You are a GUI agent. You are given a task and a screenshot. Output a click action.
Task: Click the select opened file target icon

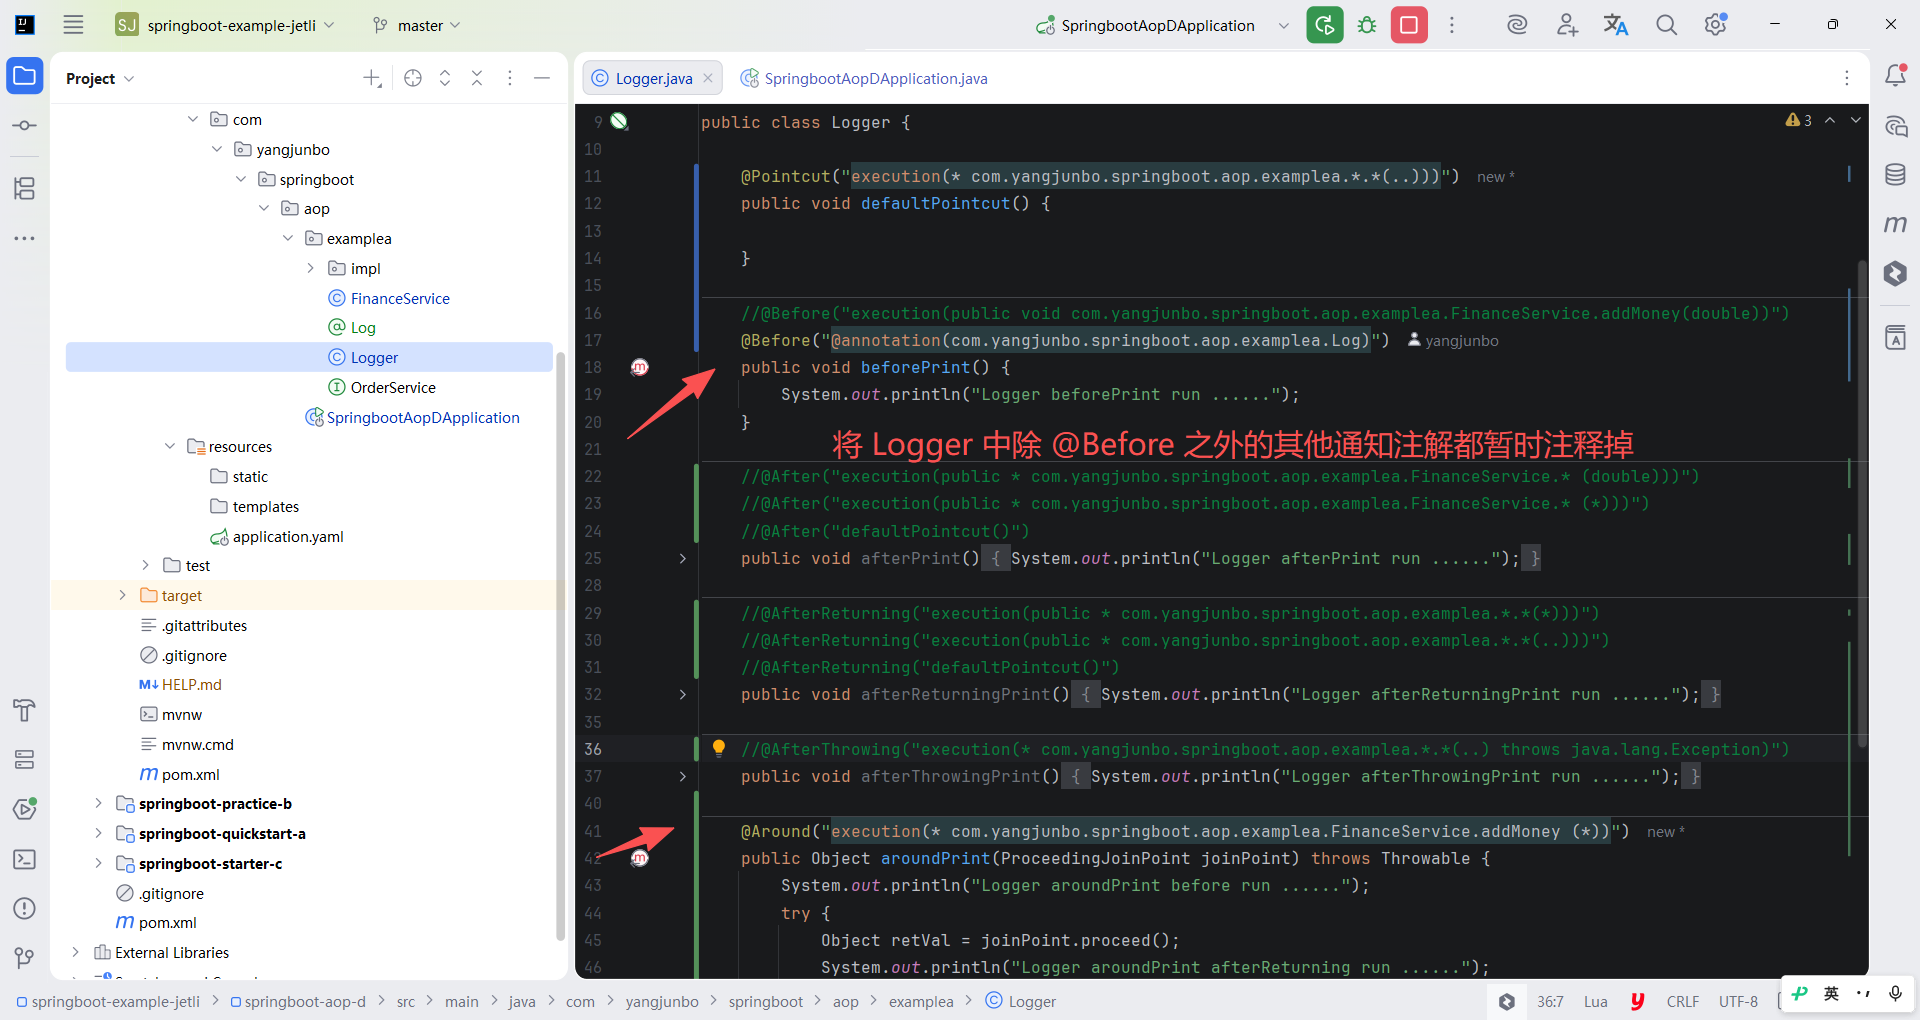click(413, 78)
